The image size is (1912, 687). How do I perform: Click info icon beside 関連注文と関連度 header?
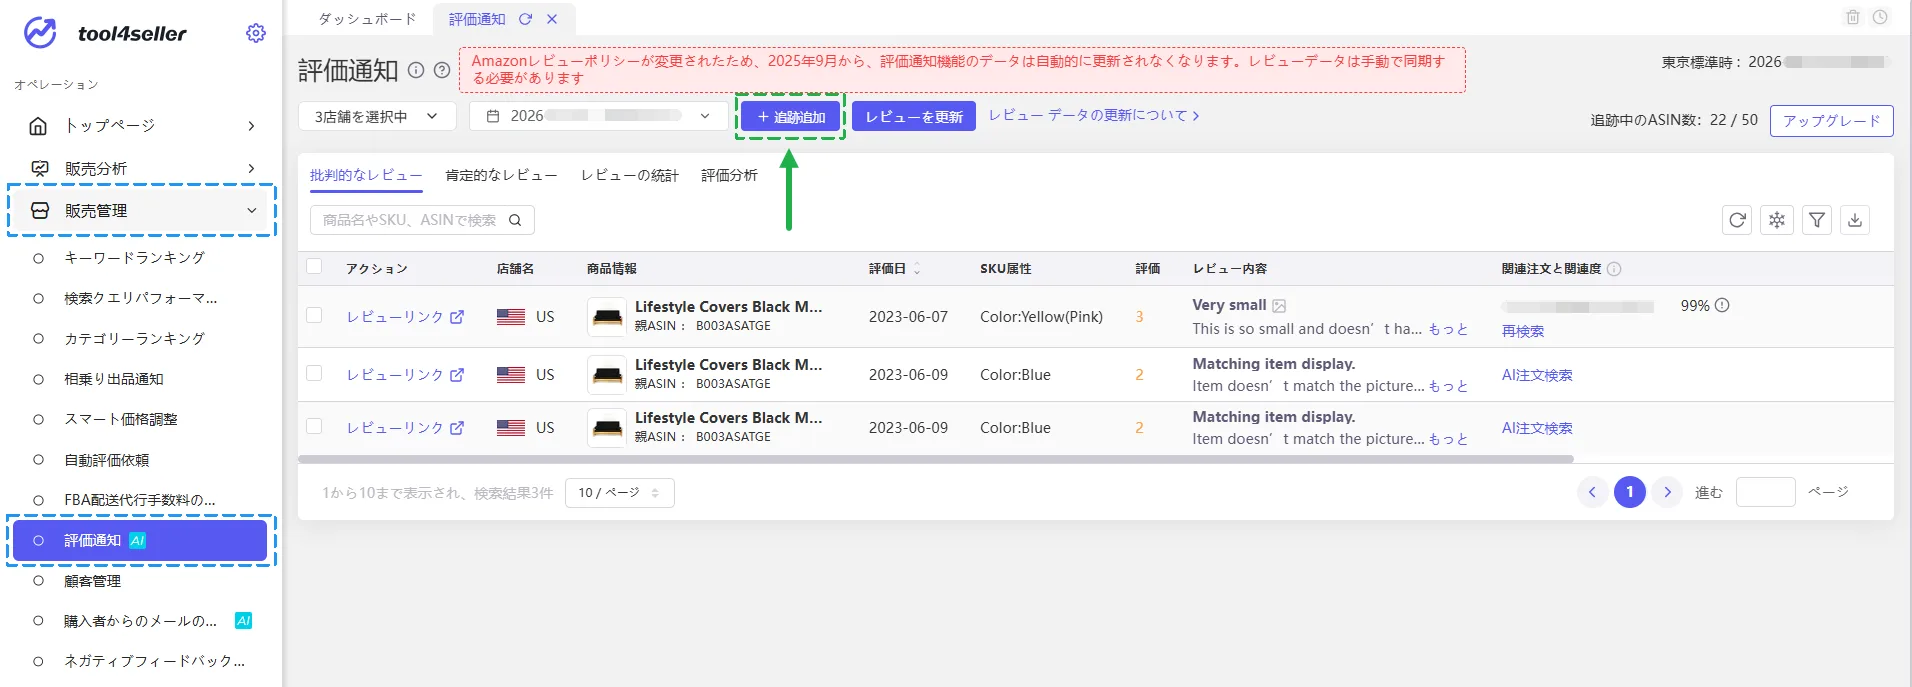1614,269
